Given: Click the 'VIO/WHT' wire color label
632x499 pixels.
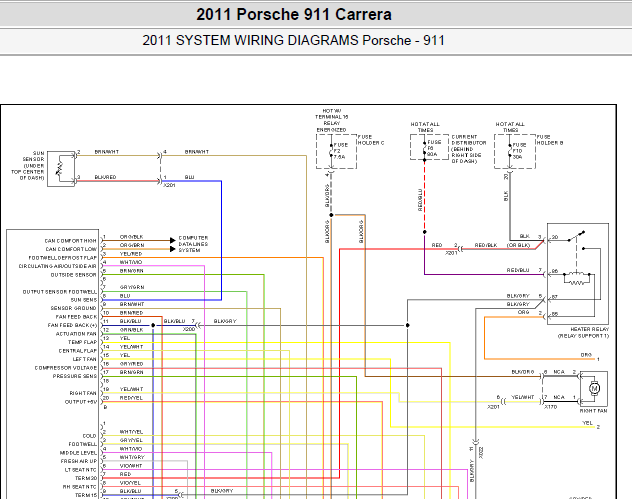Looking at the screenshot, I should (x=131, y=466).
